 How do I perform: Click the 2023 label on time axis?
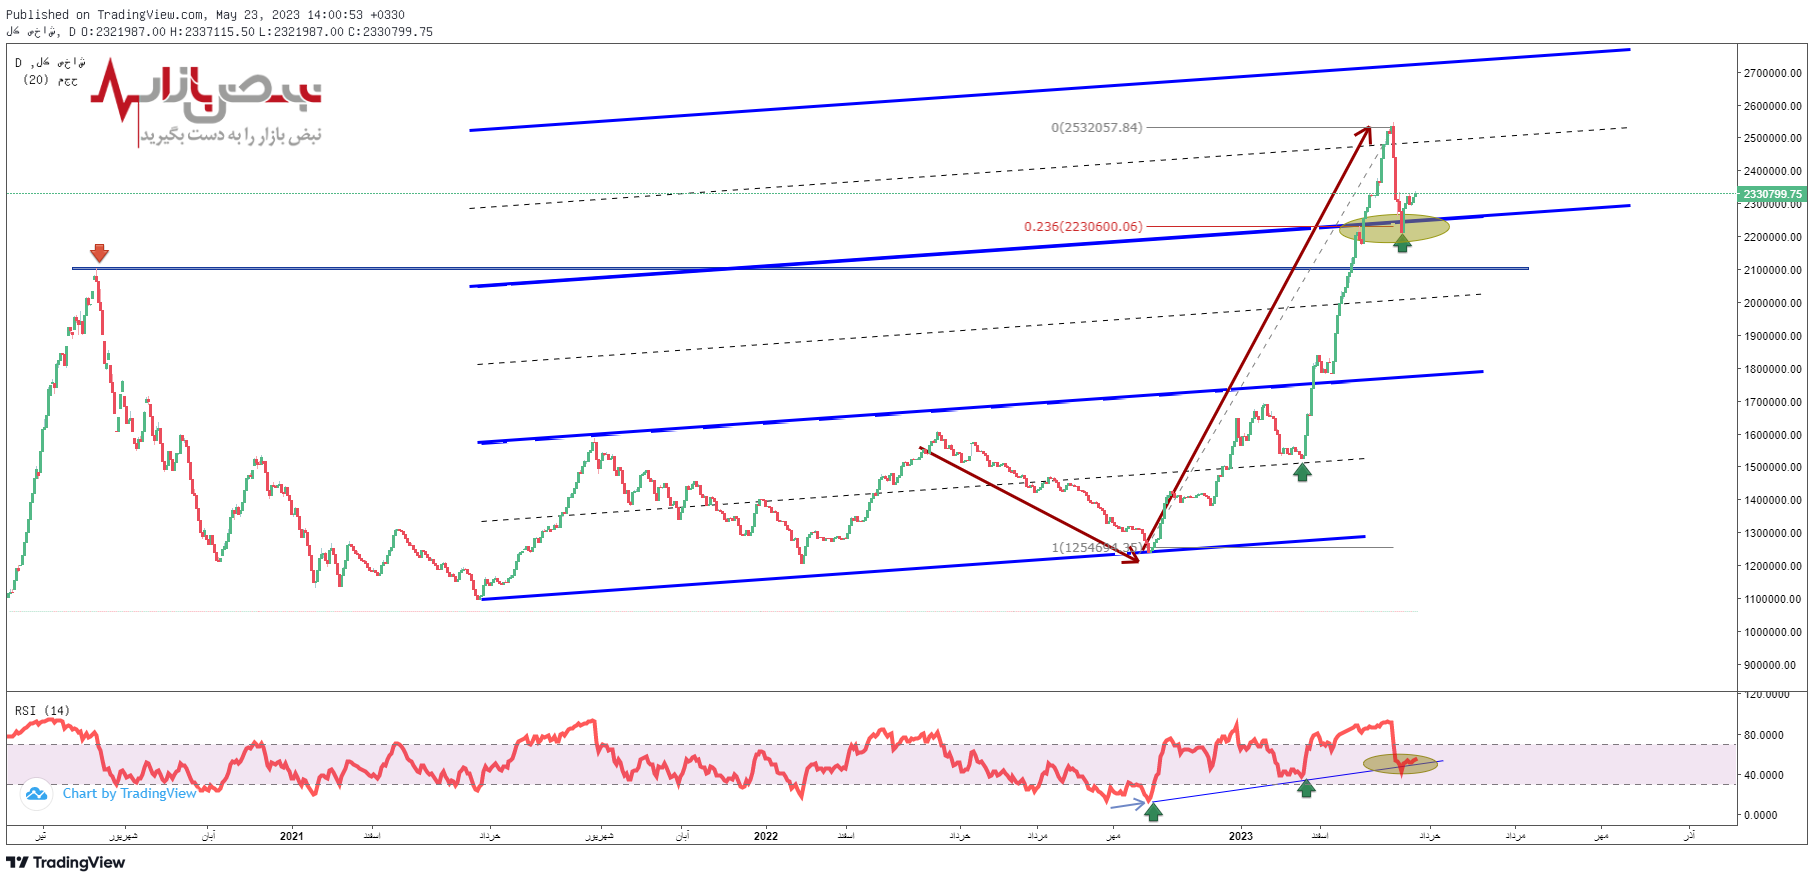pyautogui.click(x=1241, y=836)
